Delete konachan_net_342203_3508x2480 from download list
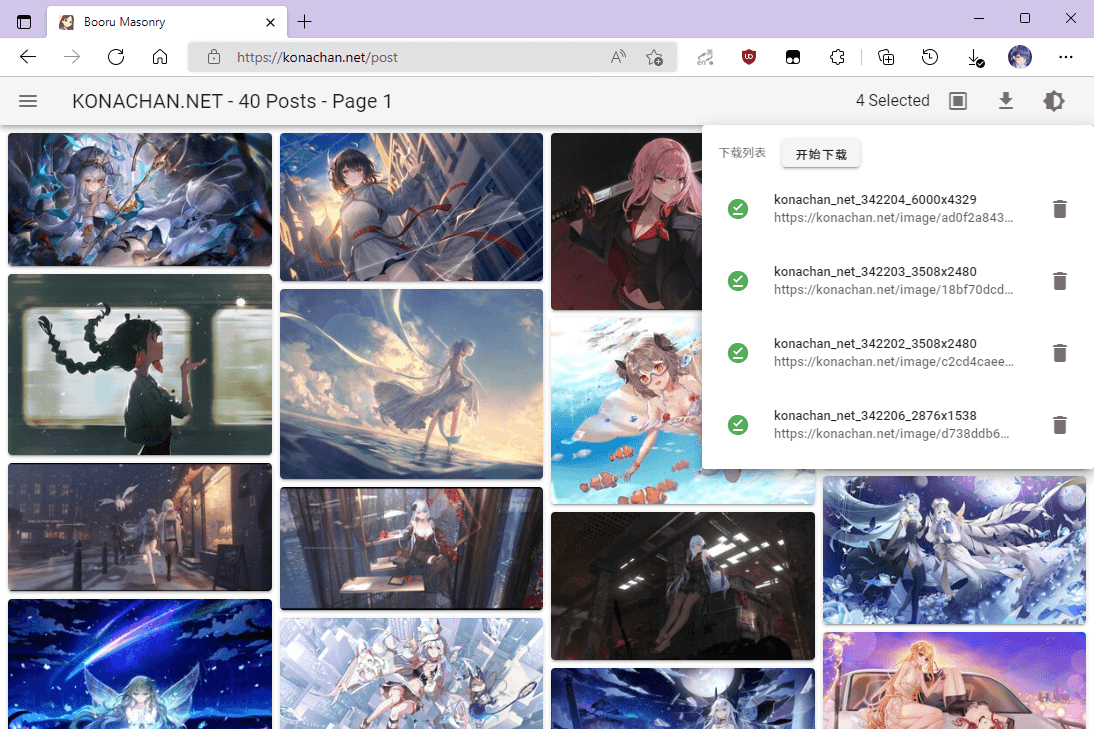This screenshot has width=1094, height=729. [x=1059, y=280]
